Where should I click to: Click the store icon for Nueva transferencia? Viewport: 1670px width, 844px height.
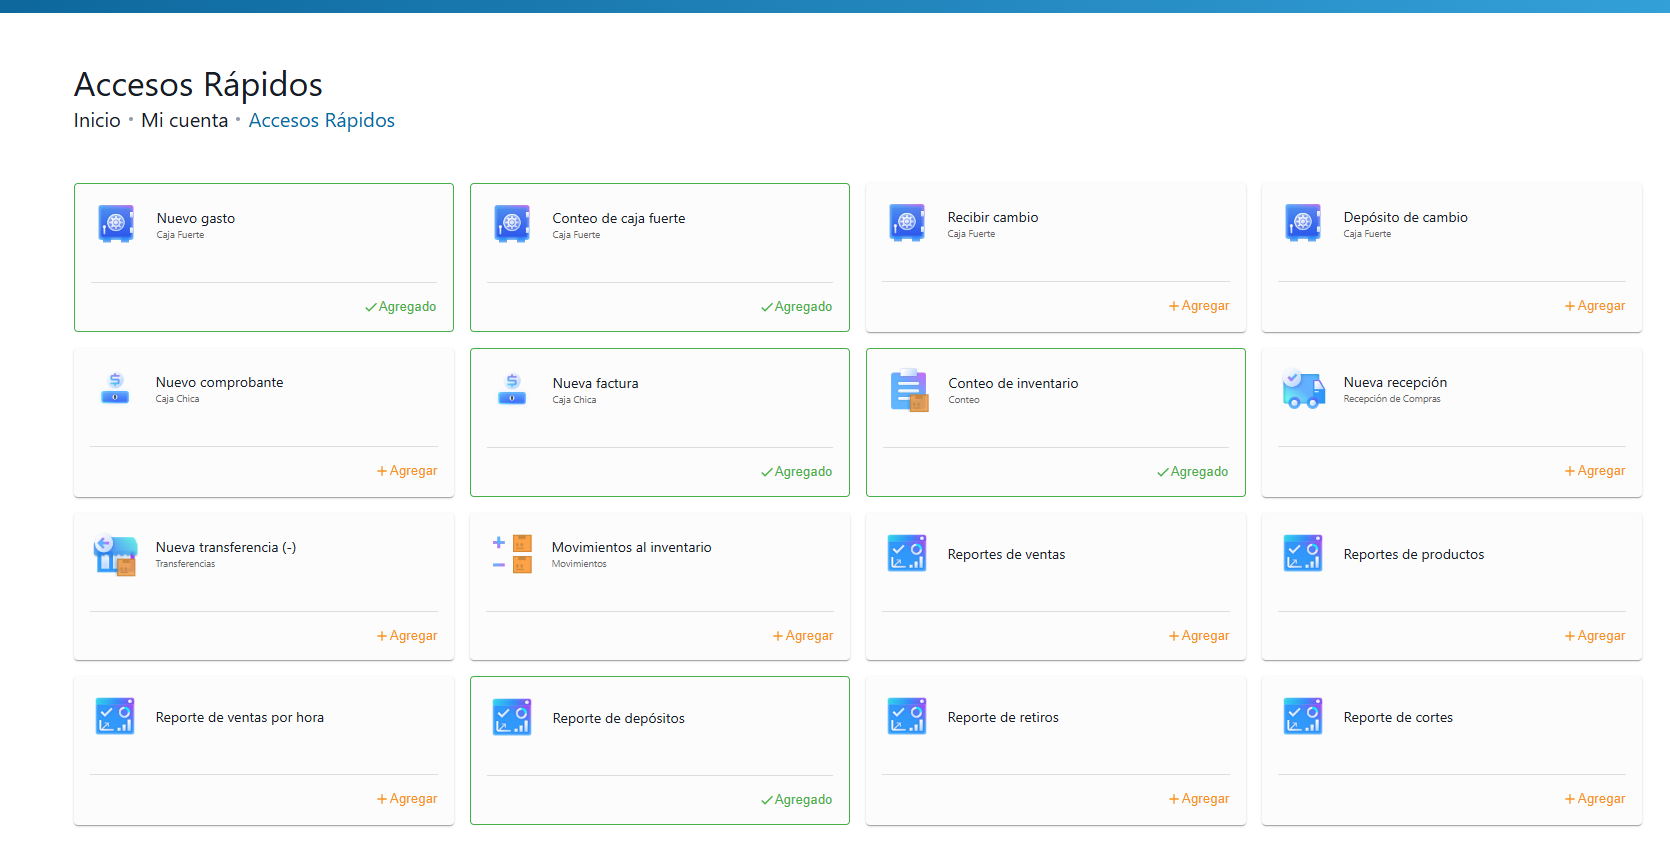click(x=115, y=554)
